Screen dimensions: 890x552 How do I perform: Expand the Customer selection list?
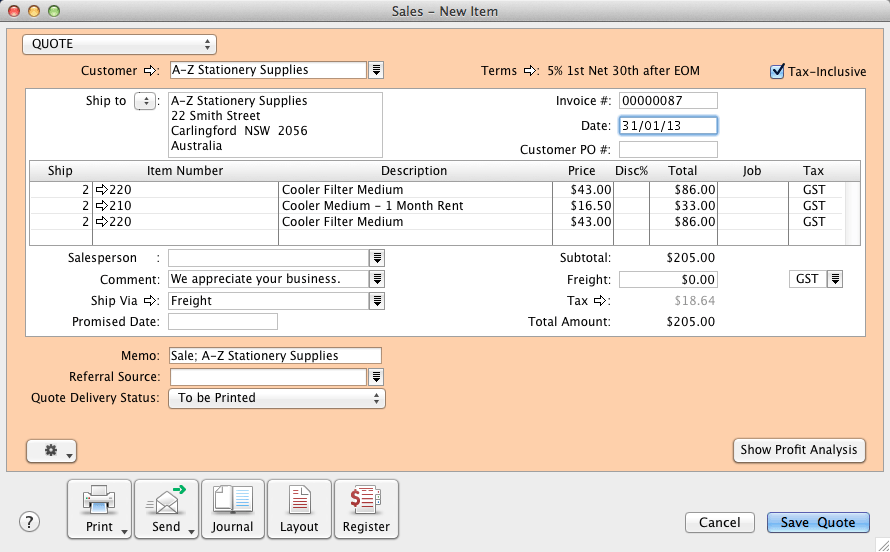(x=377, y=70)
